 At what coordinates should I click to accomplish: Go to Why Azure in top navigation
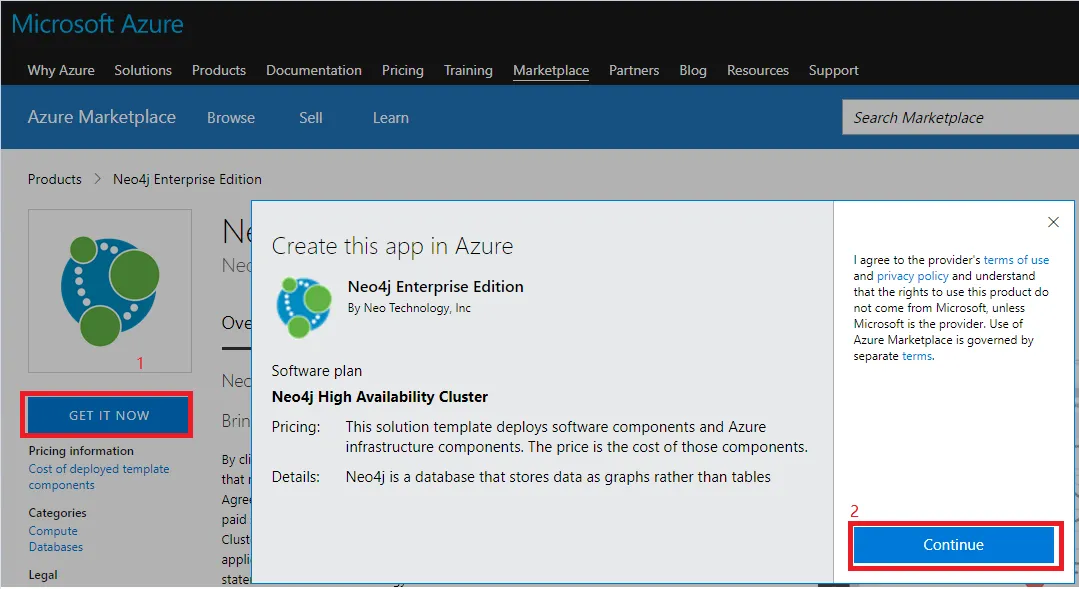[x=61, y=70]
